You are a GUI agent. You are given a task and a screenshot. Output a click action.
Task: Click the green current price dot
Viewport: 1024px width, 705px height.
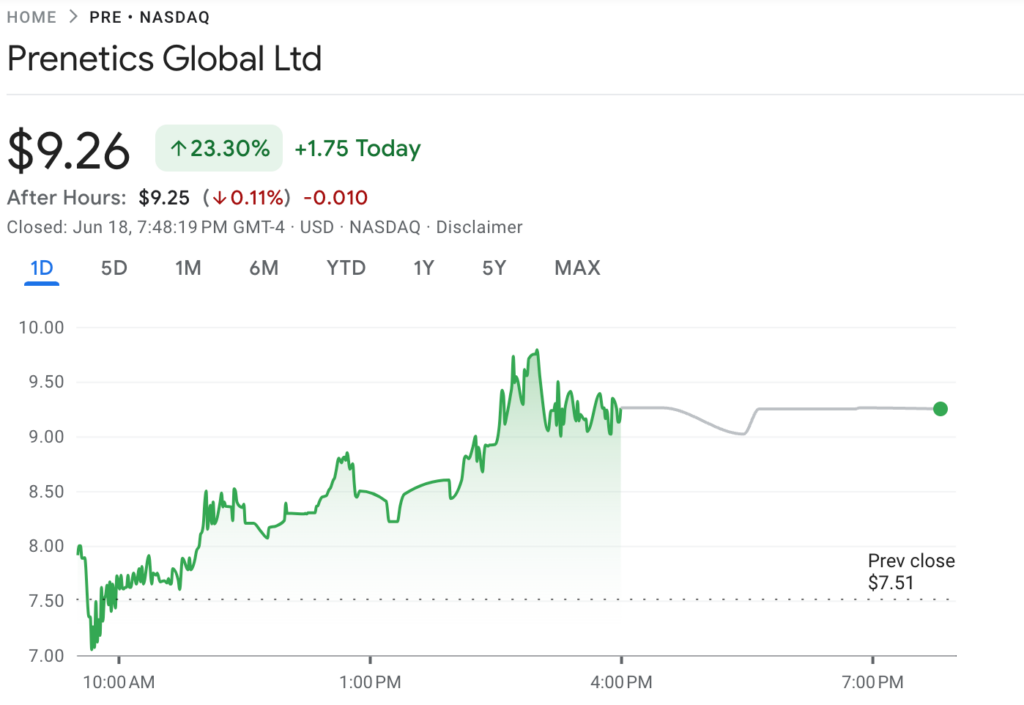point(940,408)
